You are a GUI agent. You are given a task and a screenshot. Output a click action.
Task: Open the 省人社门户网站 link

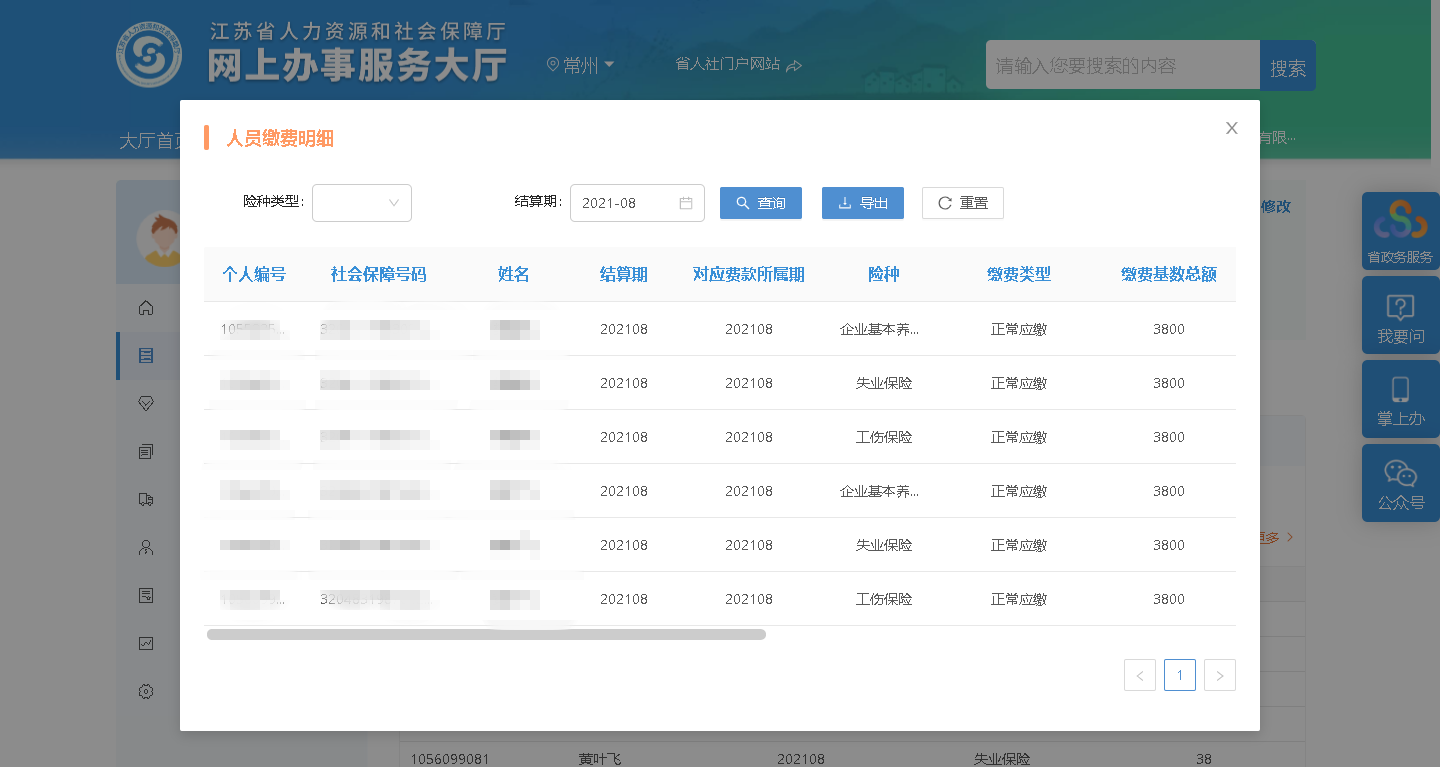point(738,64)
